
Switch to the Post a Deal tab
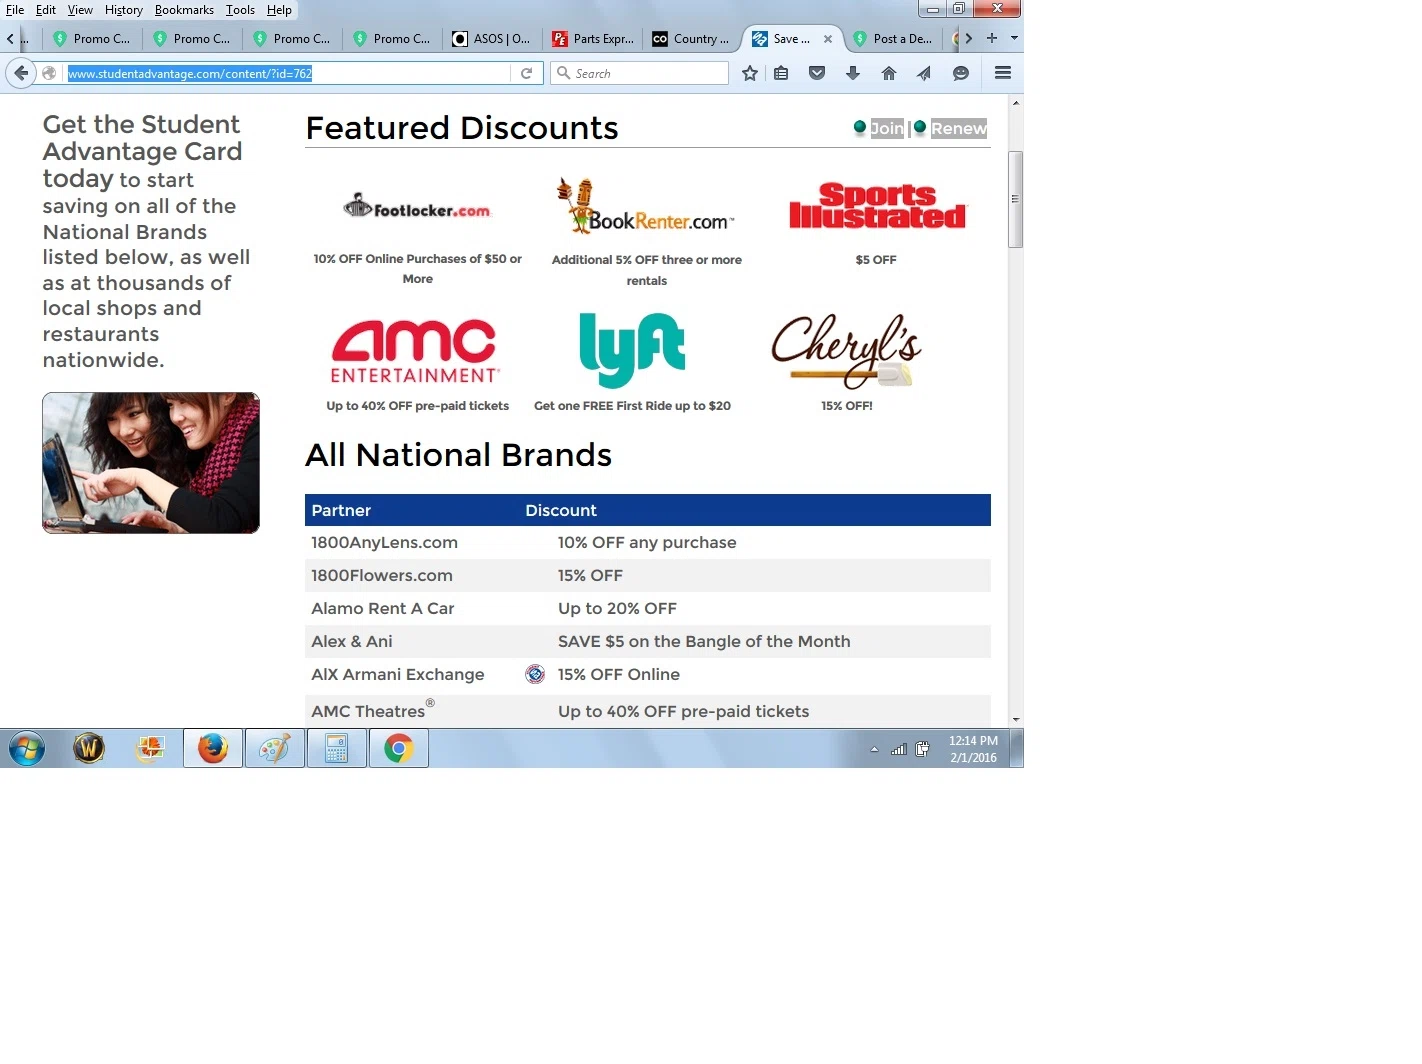[893, 39]
